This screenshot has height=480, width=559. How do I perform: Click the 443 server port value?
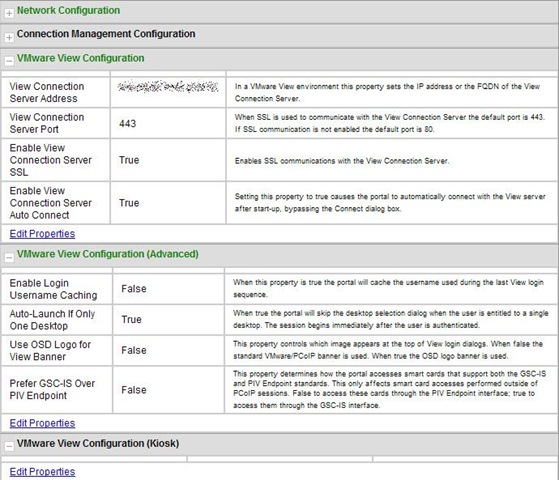pyautogui.click(x=128, y=123)
